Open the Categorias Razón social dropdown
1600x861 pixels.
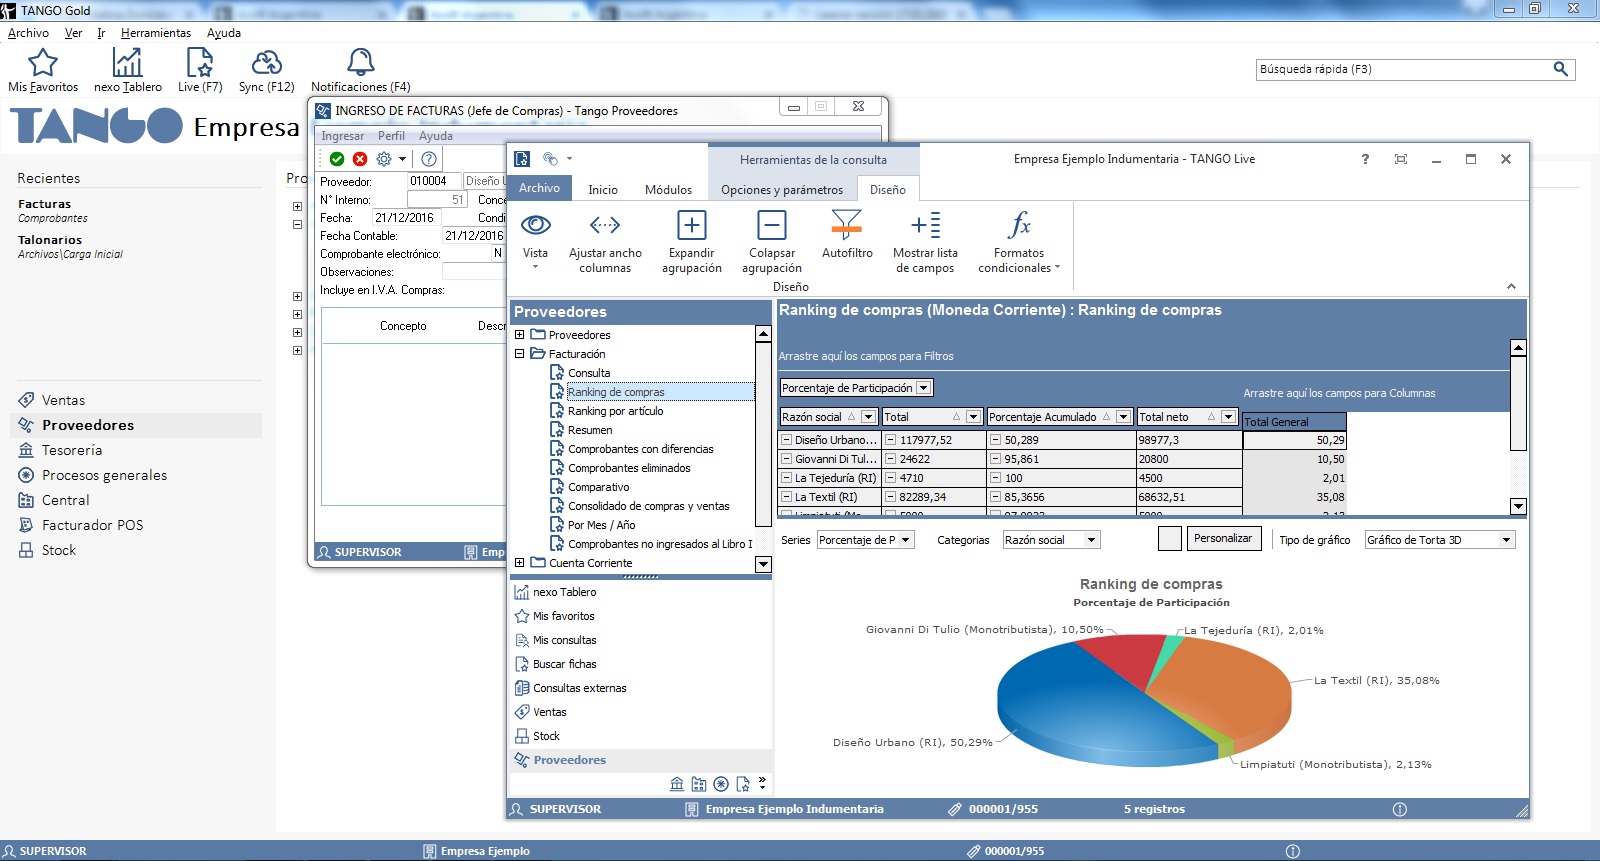click(1091, 540)
